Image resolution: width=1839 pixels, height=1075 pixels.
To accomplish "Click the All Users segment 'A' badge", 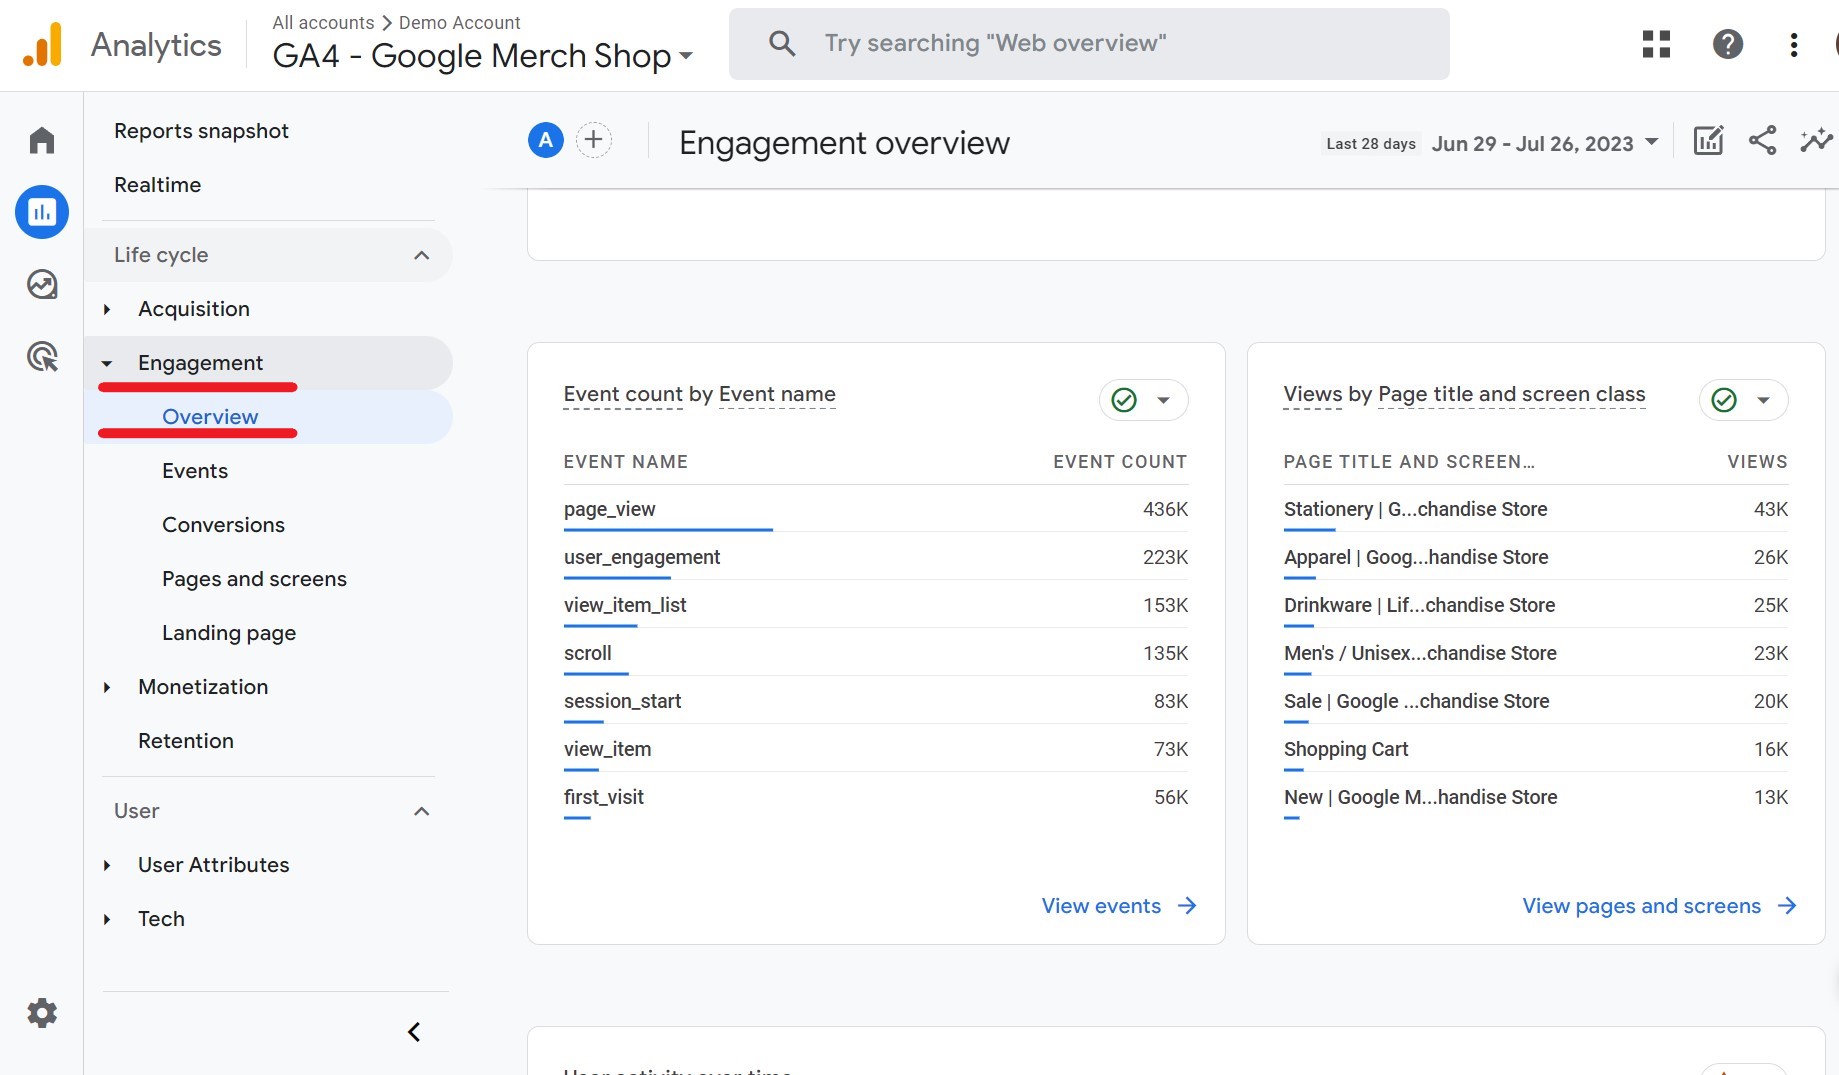I will point(546,140).
